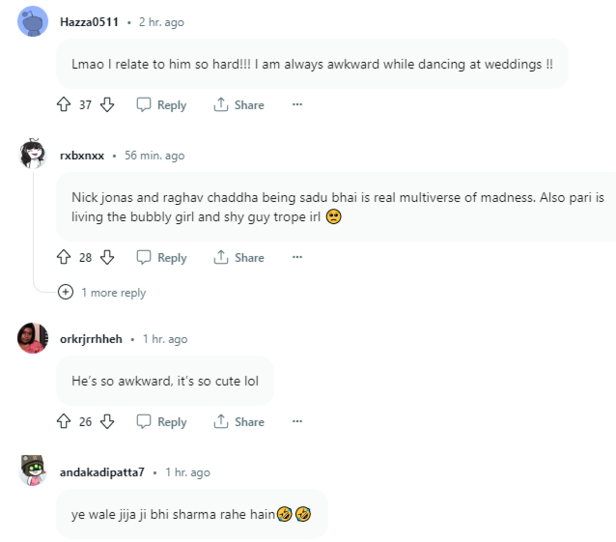Screen dimensions: 616x542
Task: Click orkrjrrhheh's profile avatar
Action: tap(33, 339)
